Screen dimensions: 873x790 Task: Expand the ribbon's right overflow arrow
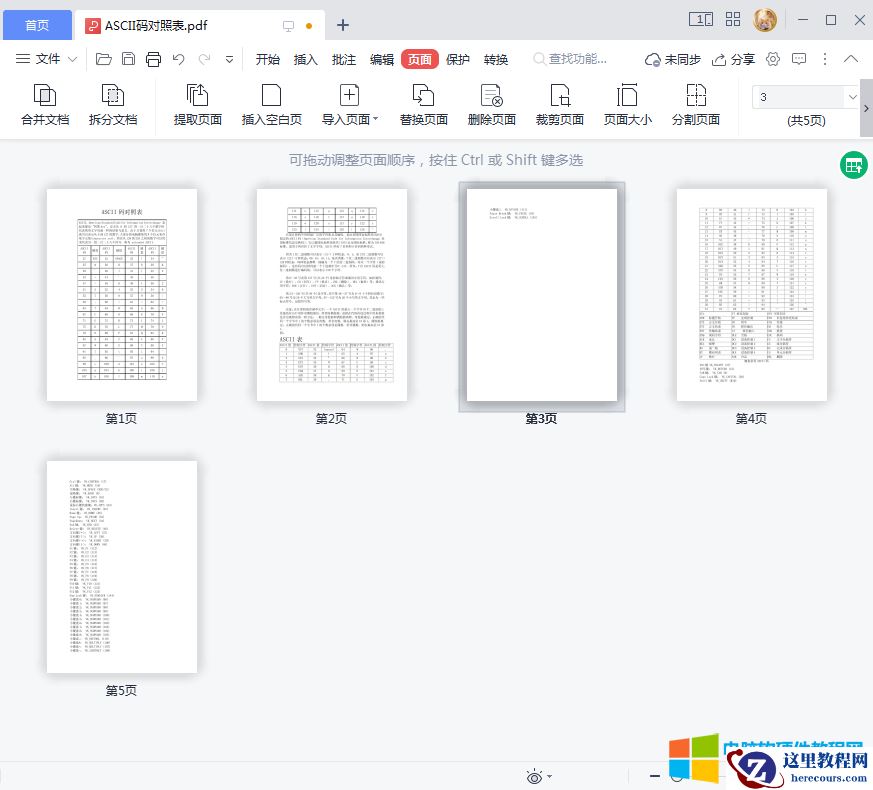pyautogui.click(x=866, y=109)
